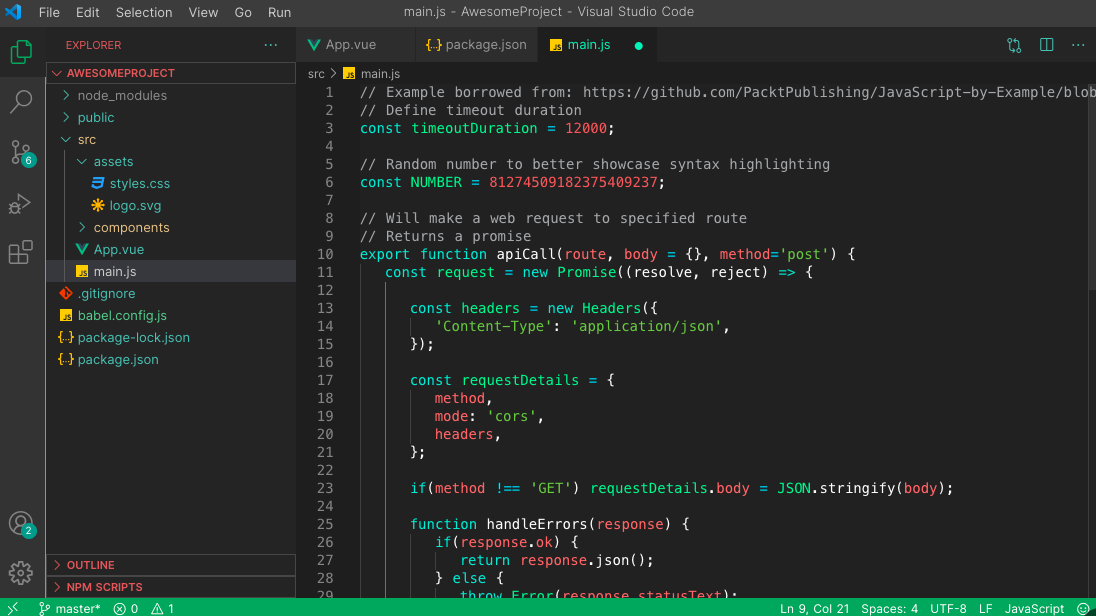Open the View menu
The image size is (1096, 616).
[x=203, y=12]
